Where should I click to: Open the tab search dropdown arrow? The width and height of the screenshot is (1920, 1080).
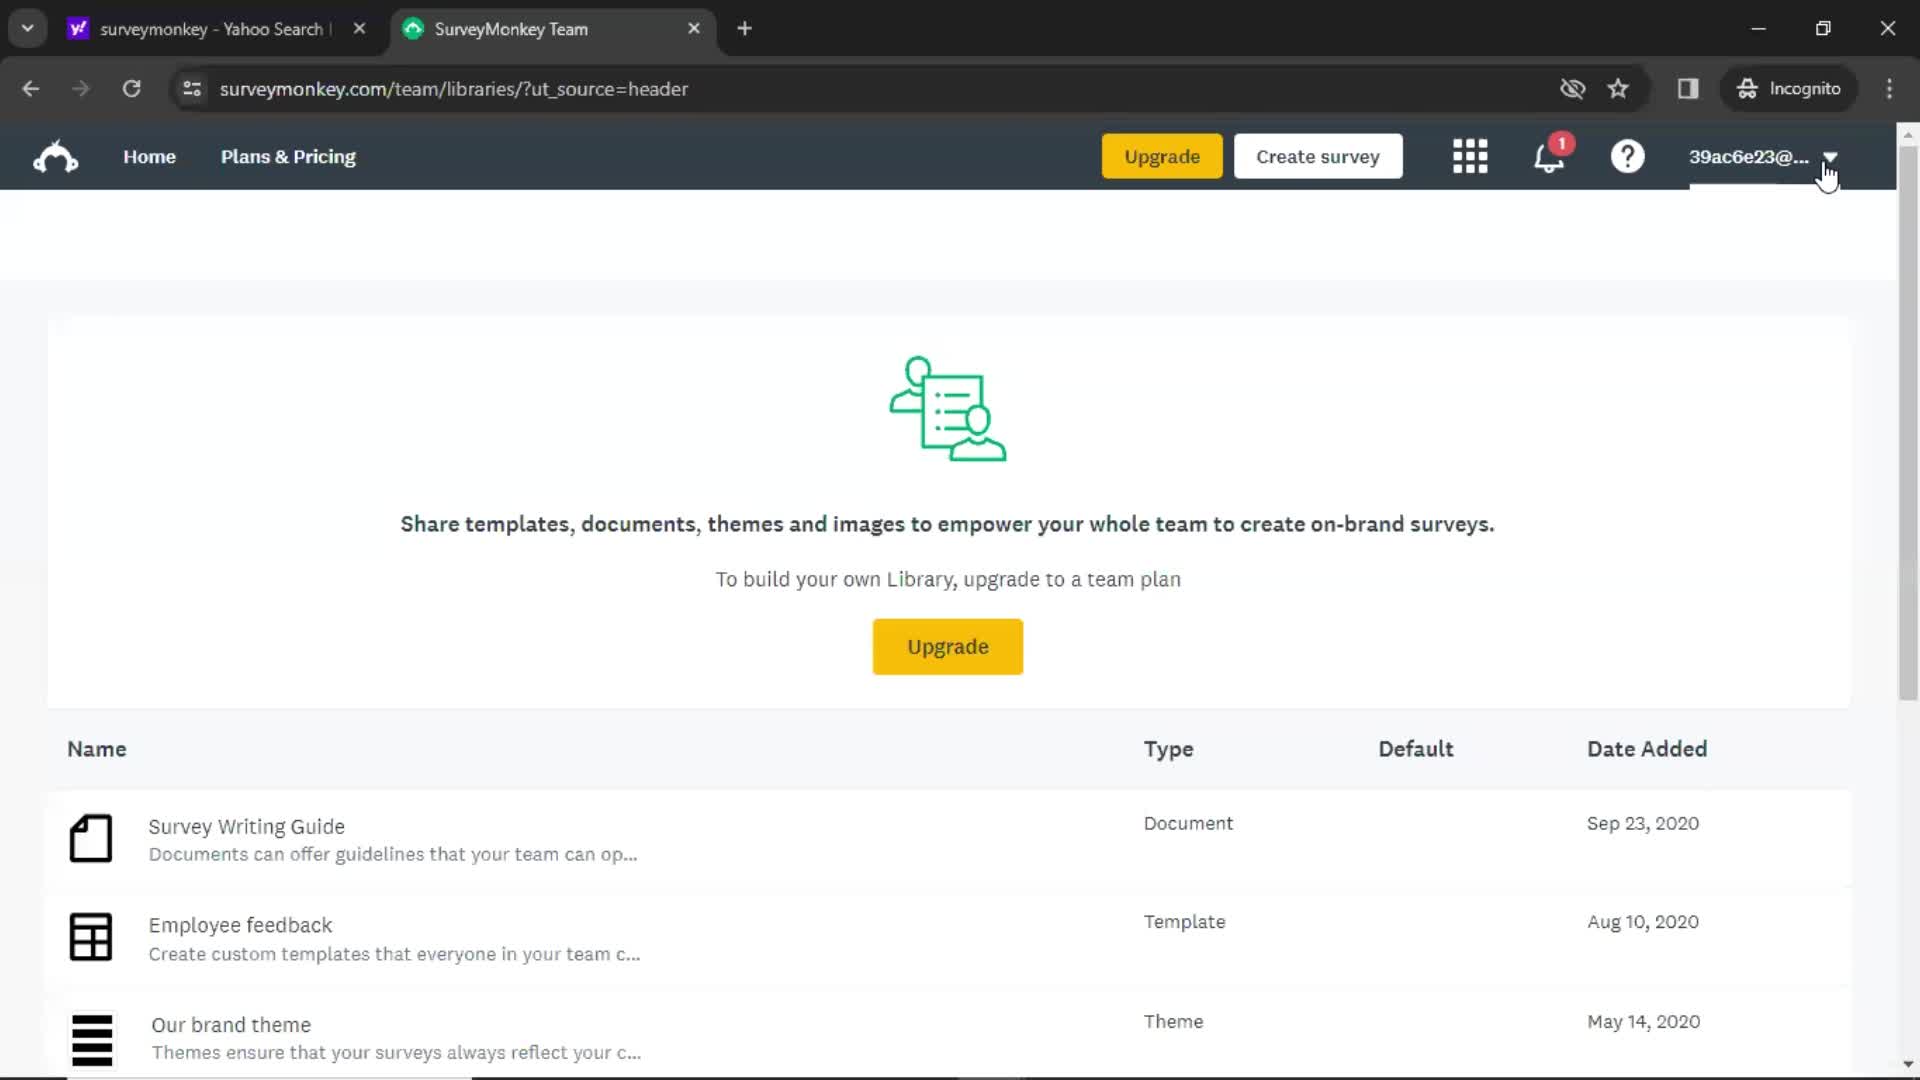click(x=28, y=29)
